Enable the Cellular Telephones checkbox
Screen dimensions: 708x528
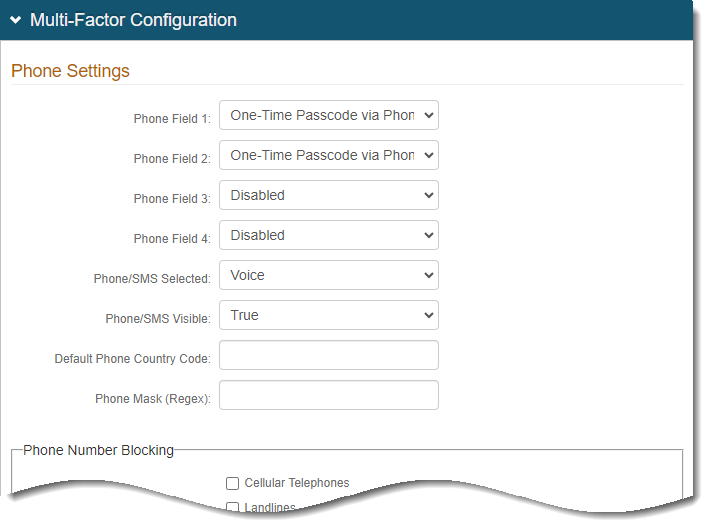232,484
